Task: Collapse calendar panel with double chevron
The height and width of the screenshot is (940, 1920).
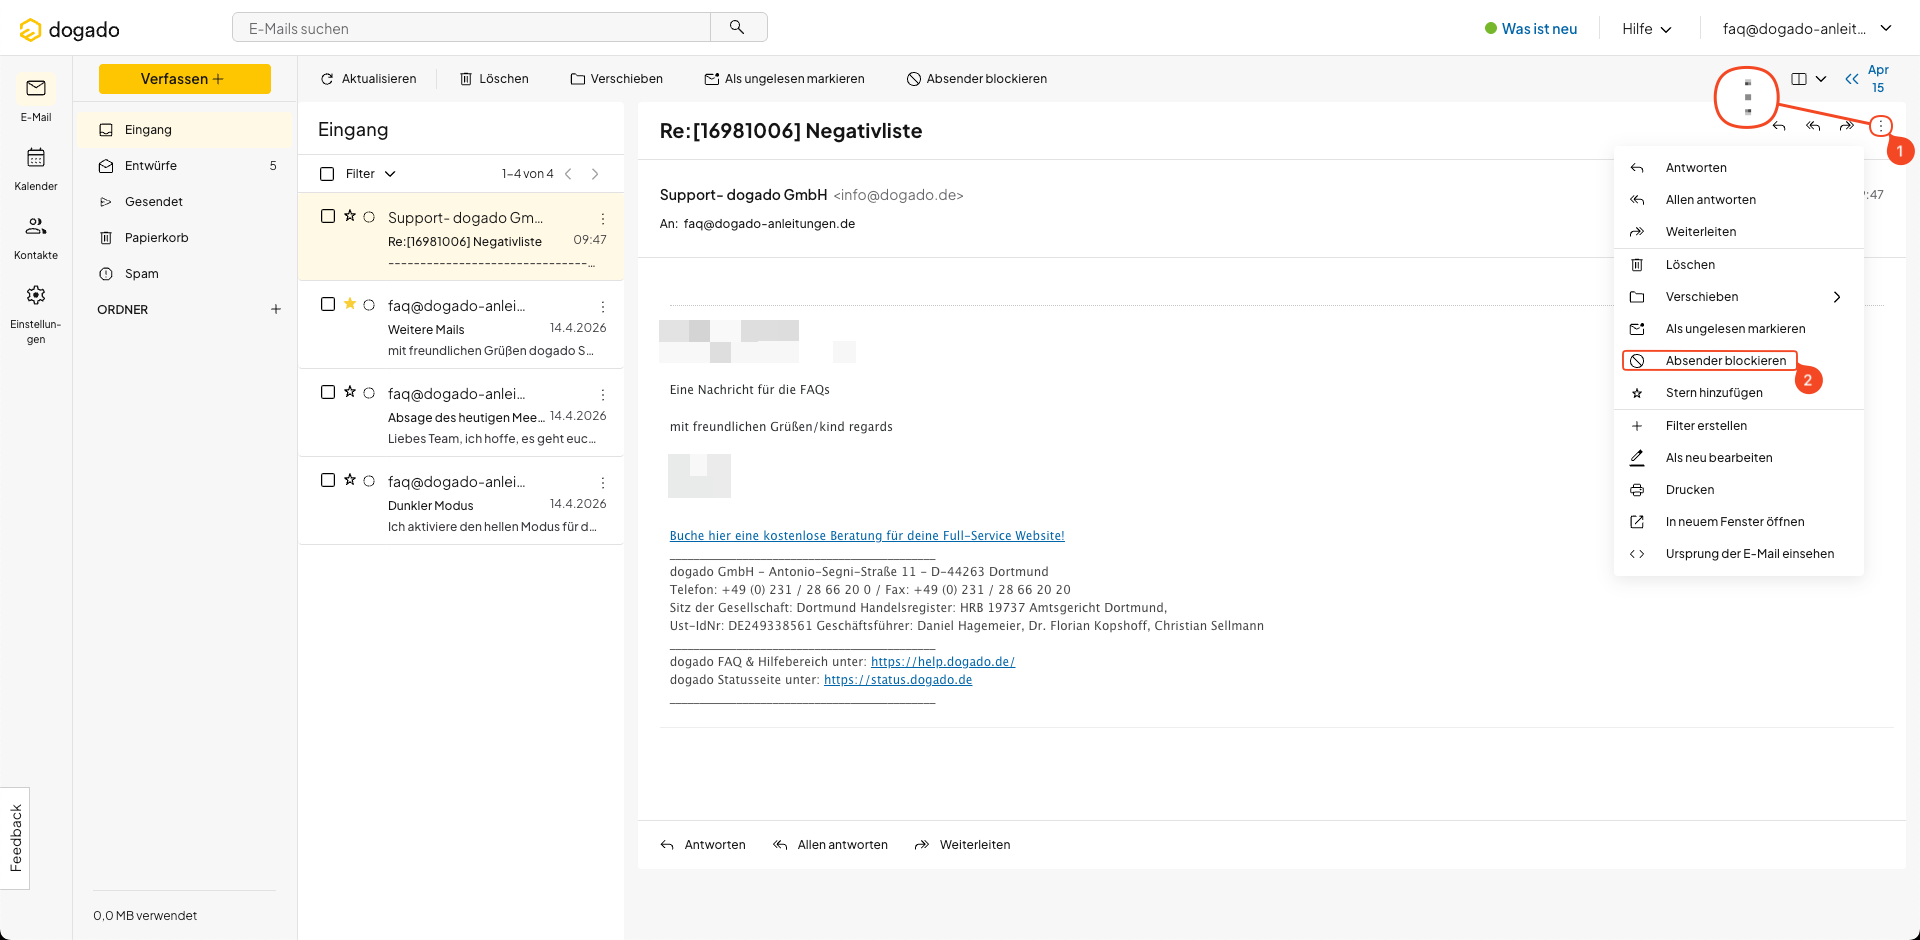Action: pyautogui.click(x=1852, y=79)
